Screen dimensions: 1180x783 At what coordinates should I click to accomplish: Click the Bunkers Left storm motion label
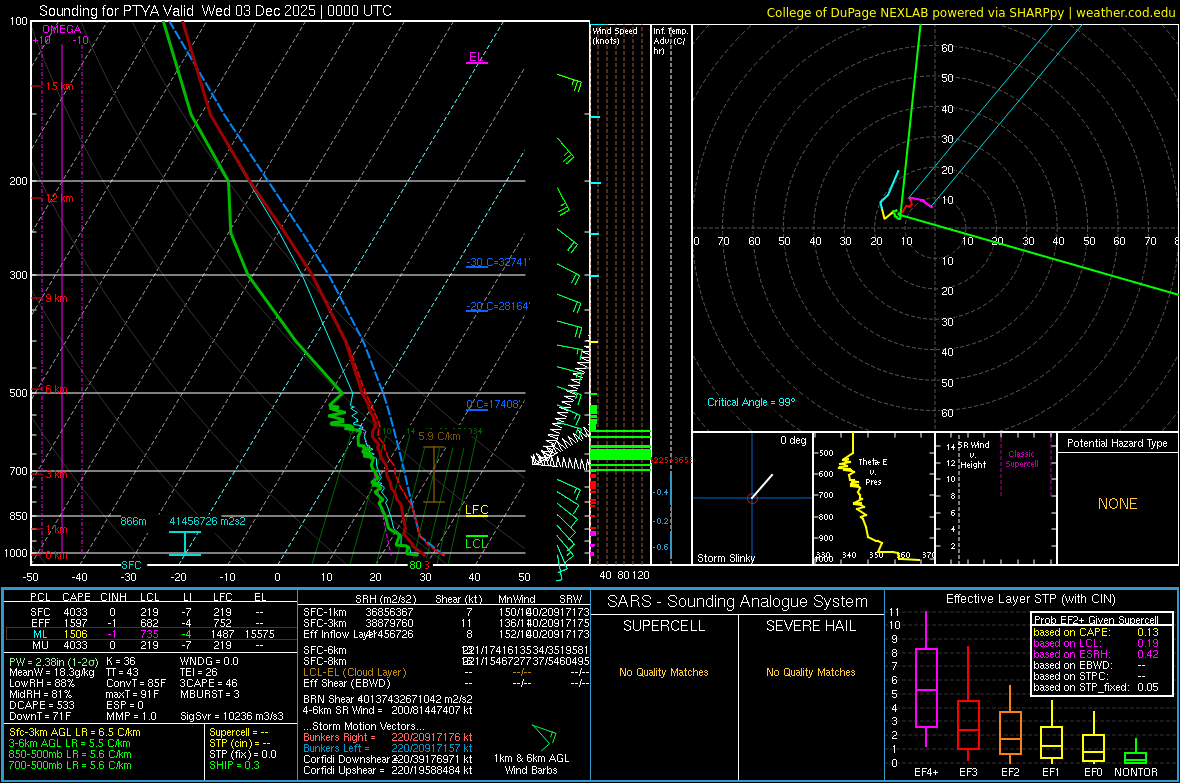336,748
